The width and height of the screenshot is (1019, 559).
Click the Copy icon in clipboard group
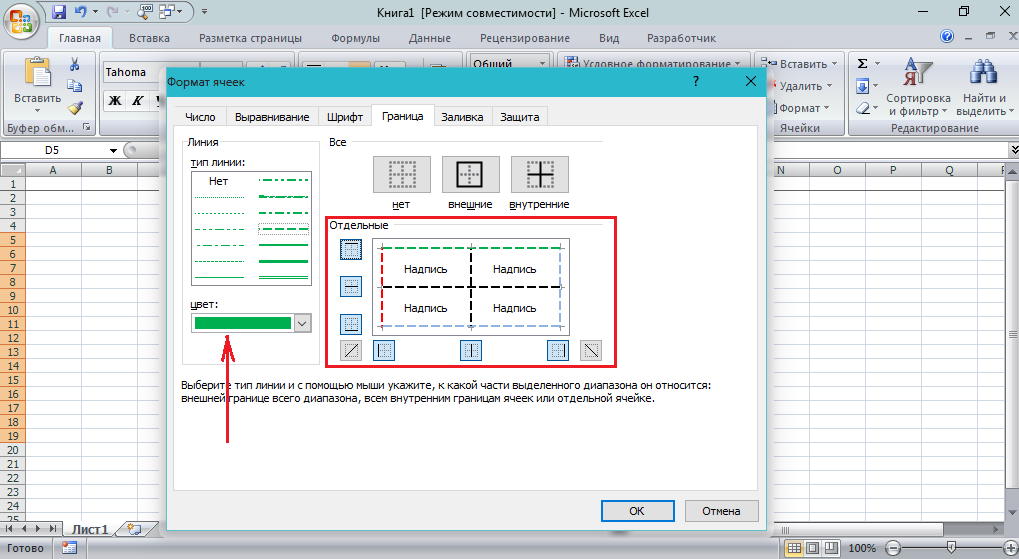(x=75, y=86)
